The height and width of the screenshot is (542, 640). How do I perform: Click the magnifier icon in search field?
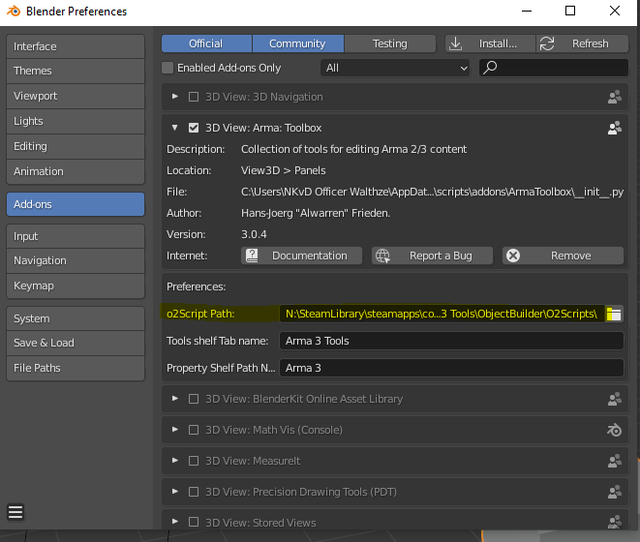490,67
